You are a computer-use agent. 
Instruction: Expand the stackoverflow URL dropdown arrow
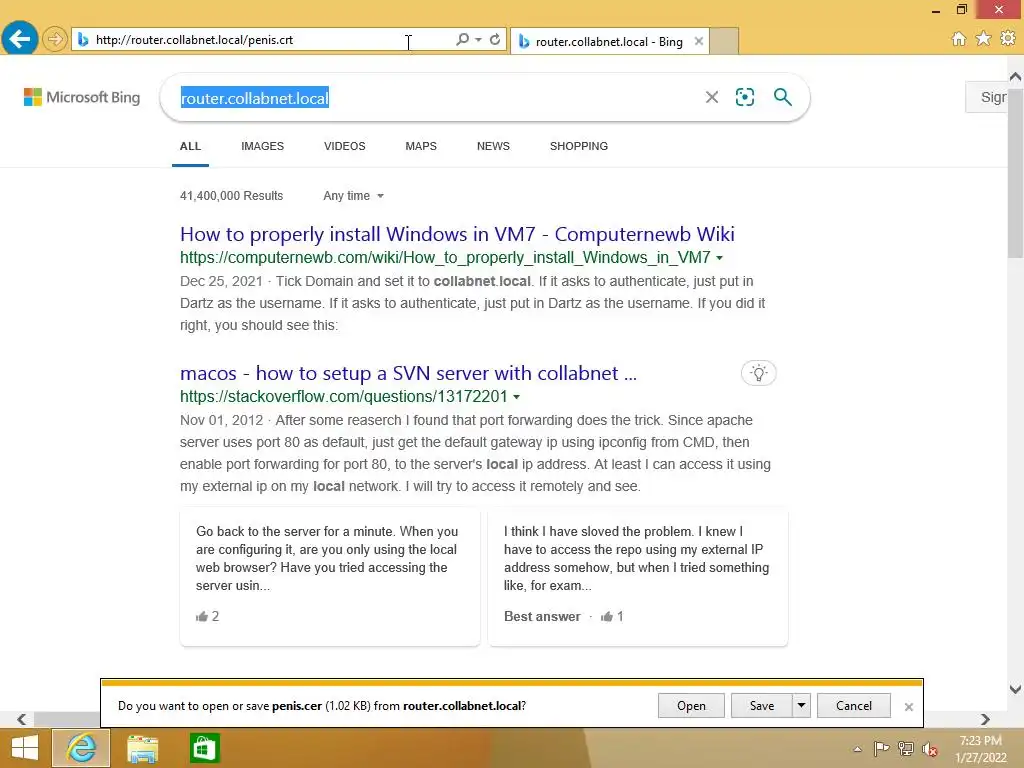coord(517,397)
